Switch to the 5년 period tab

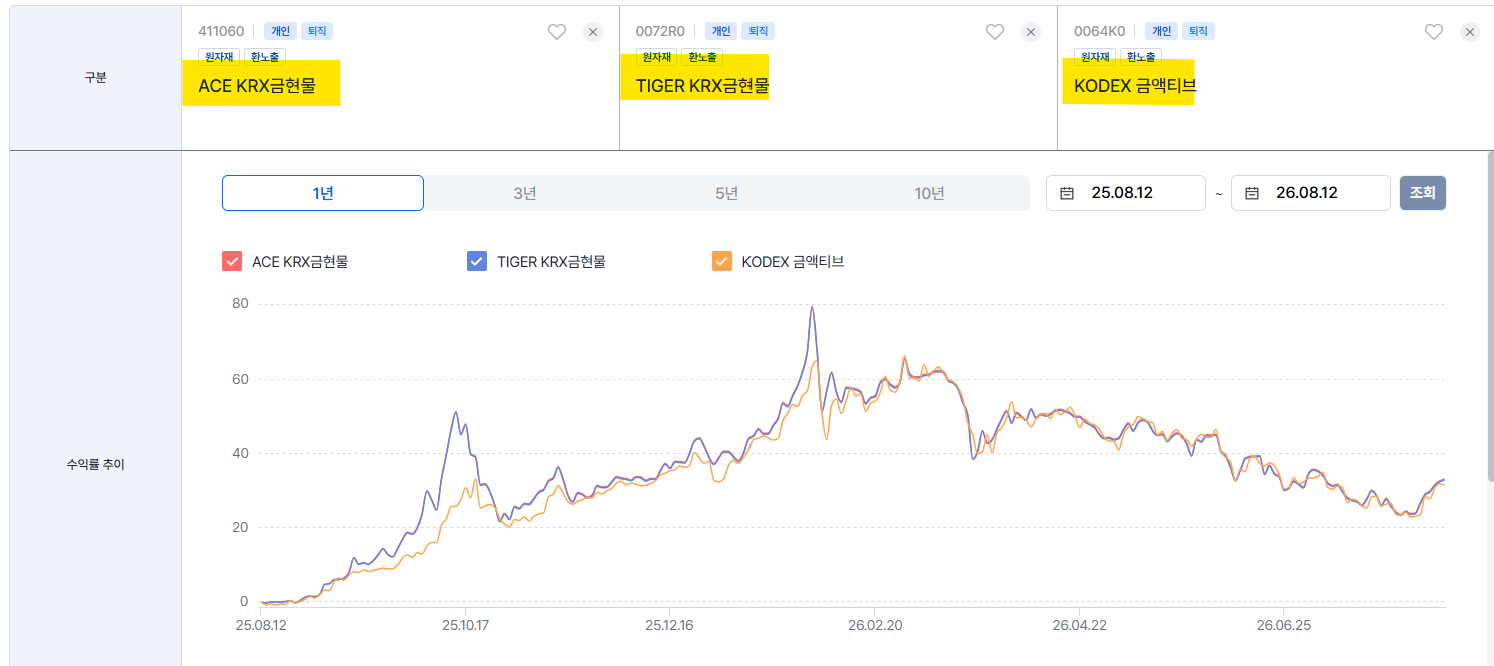point(727,193)
